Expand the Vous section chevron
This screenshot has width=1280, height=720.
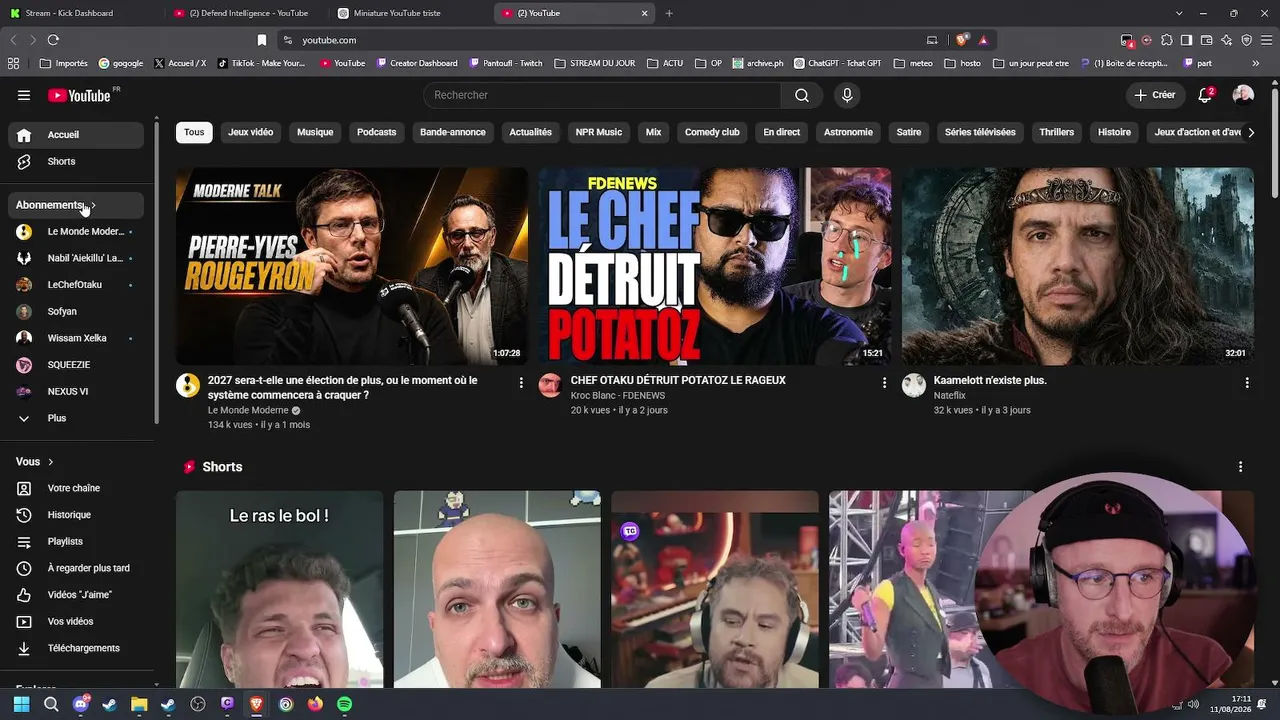click(x=50, y=462)
